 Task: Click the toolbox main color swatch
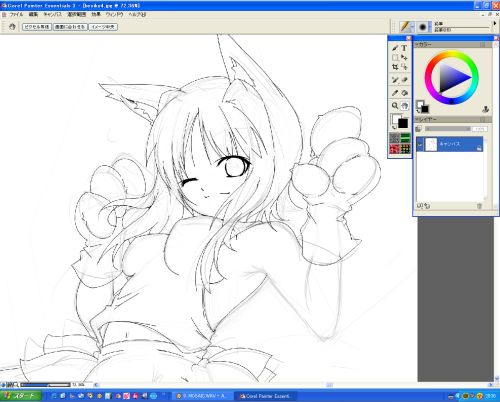click(x=396, y=118)
